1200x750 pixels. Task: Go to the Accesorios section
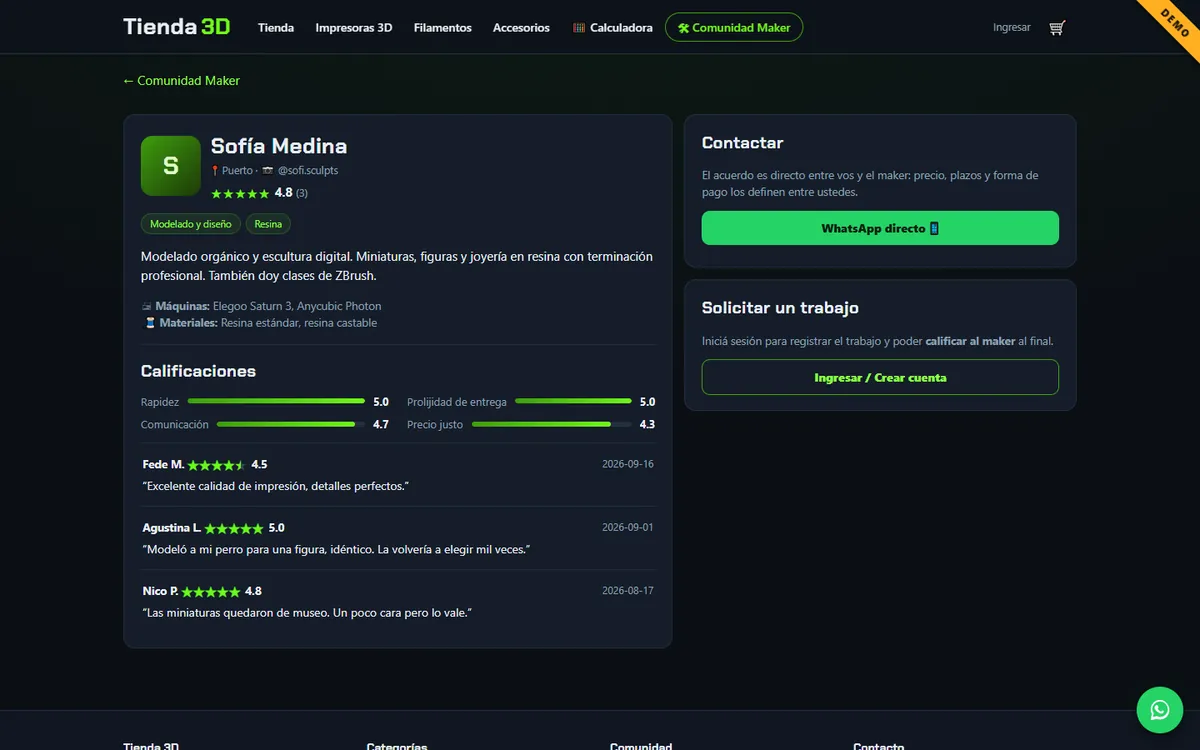pos(521,28)
